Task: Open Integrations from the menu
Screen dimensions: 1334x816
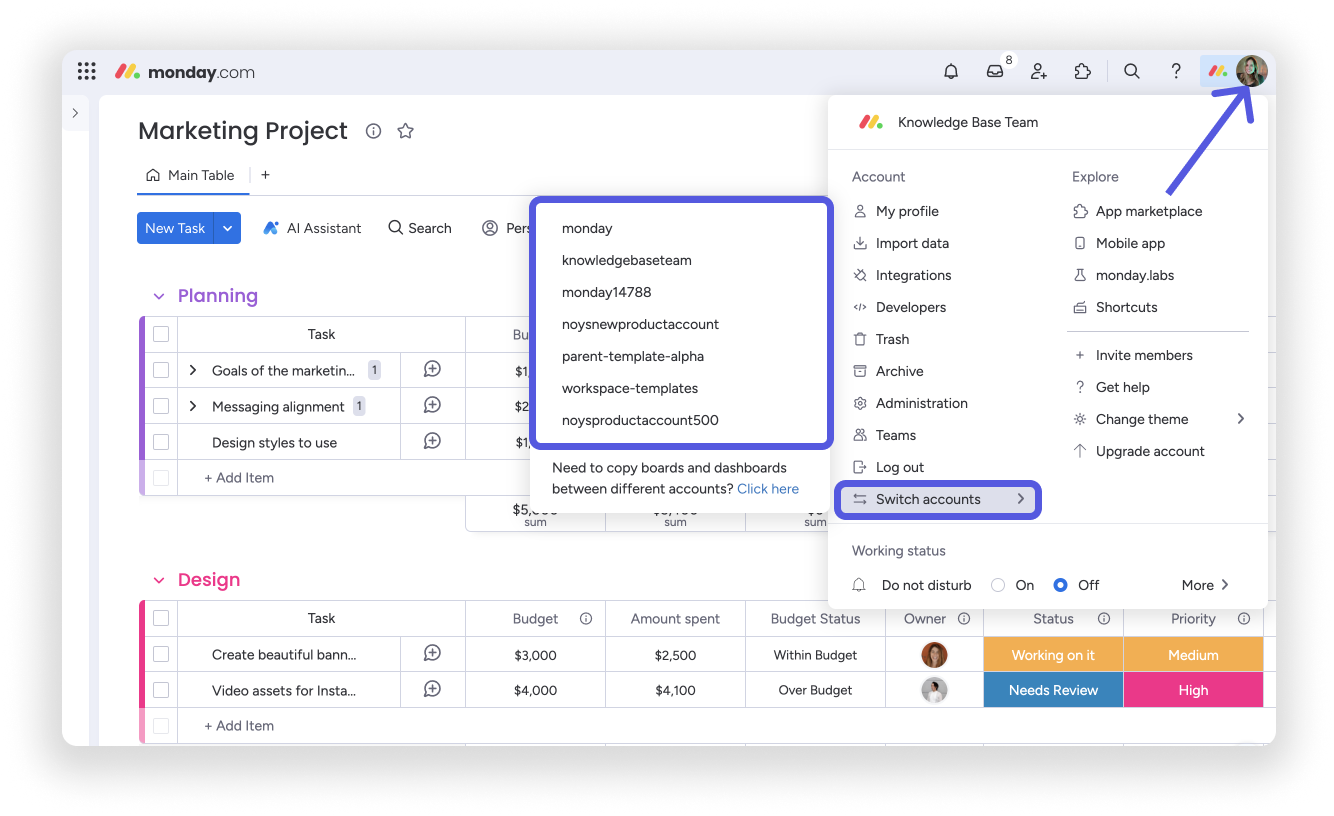Action: 901,275
